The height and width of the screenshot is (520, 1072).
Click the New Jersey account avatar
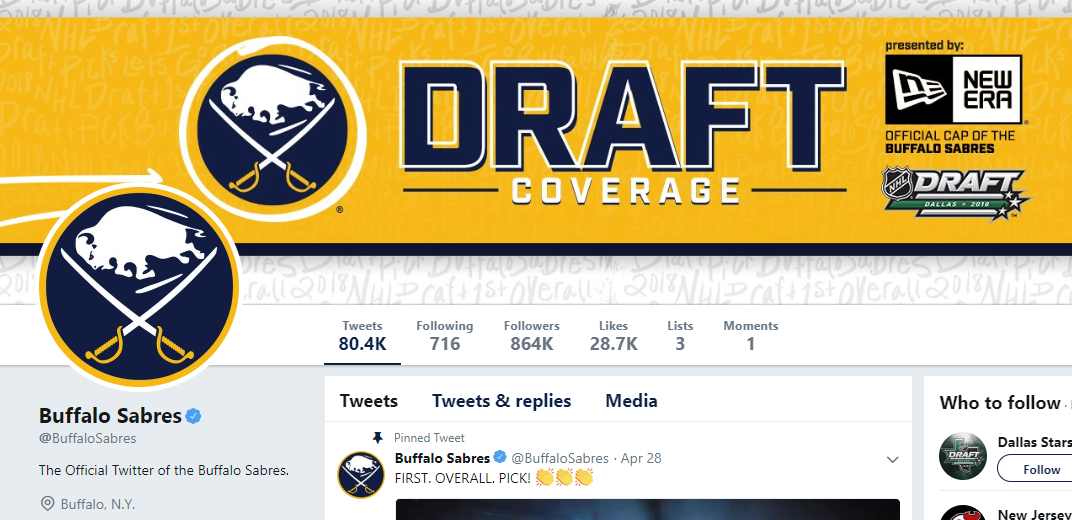(x=963, y=513)
